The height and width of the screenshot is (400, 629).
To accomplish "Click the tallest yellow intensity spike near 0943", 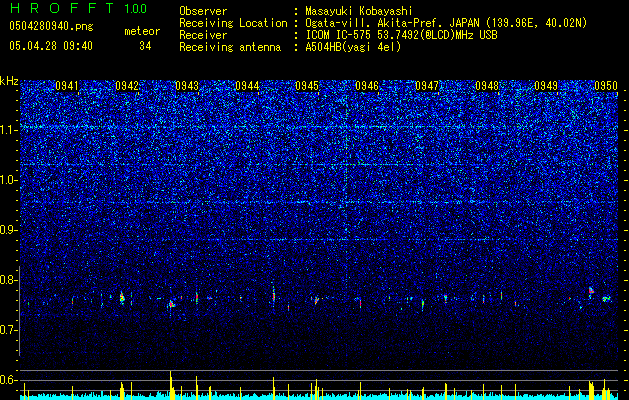I will point(171,385).
